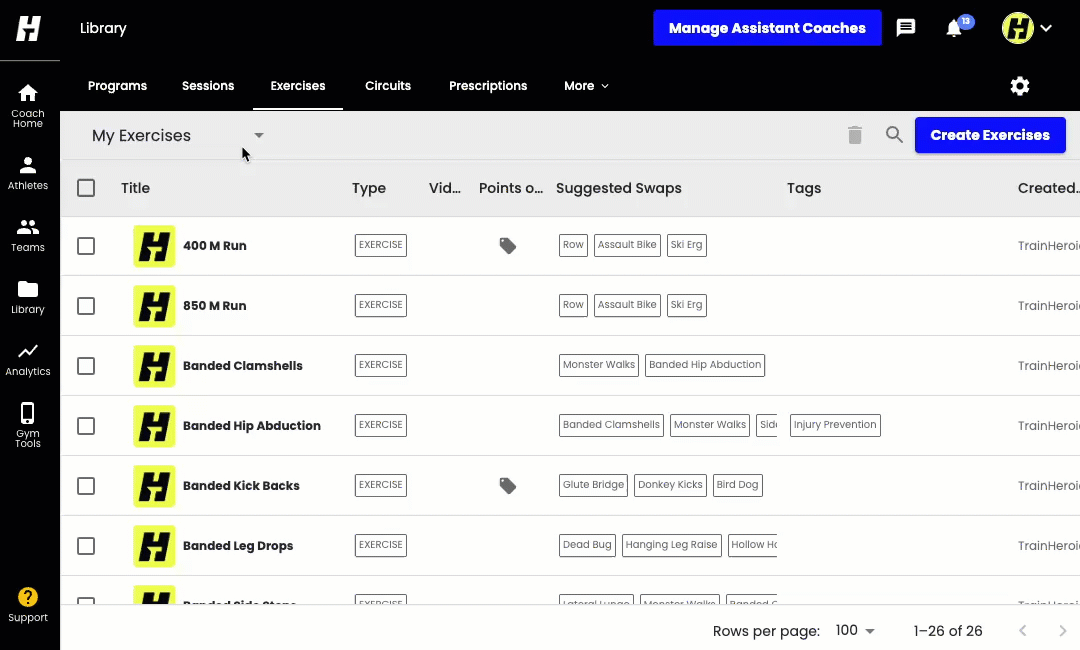The width and height of the screenshot is (1080, 650).
Task: Click the user profile avatar
Action: tap(1017, 28)
